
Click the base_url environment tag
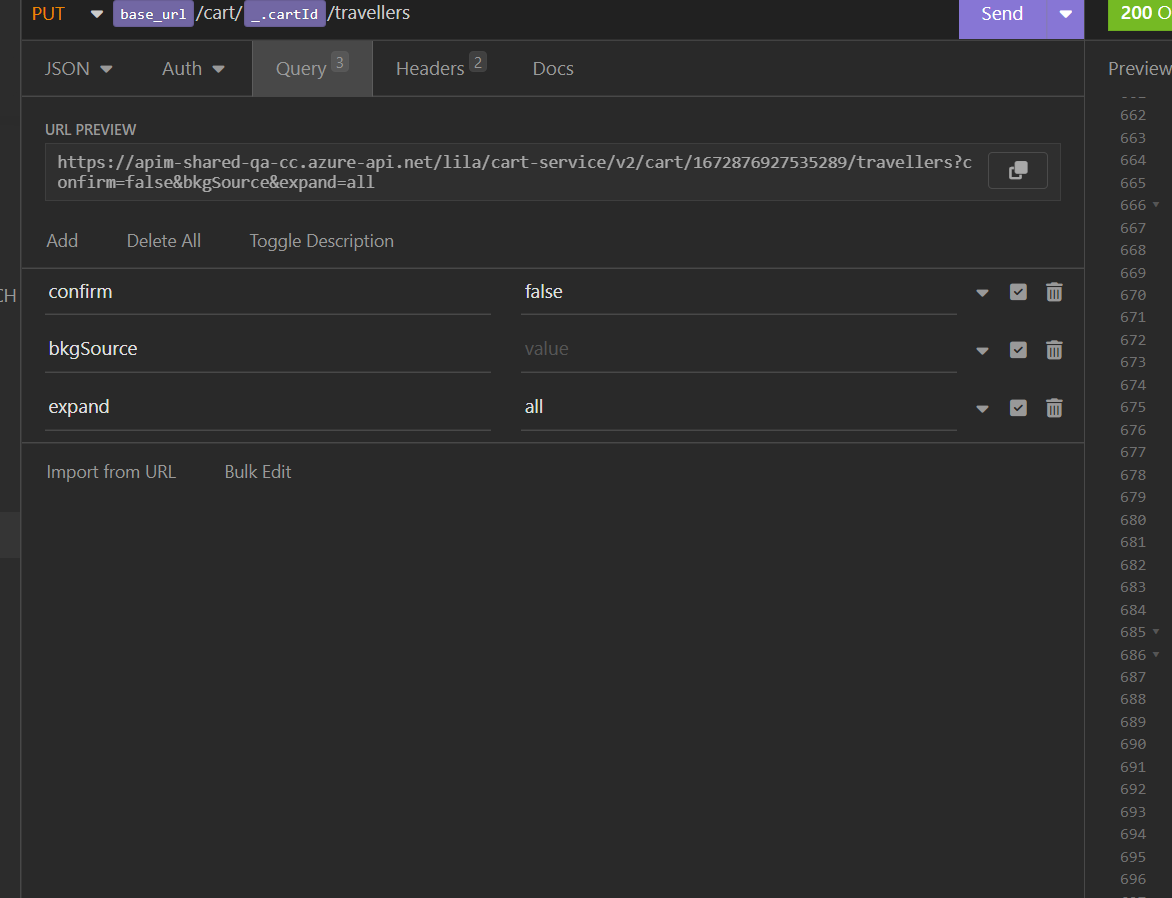coord(152,14)
